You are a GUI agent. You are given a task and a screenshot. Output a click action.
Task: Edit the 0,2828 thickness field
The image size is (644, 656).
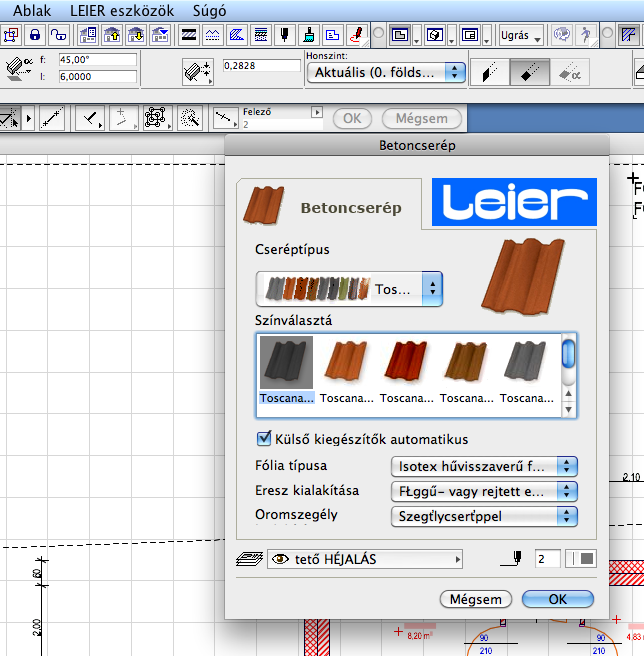point(262,66)
